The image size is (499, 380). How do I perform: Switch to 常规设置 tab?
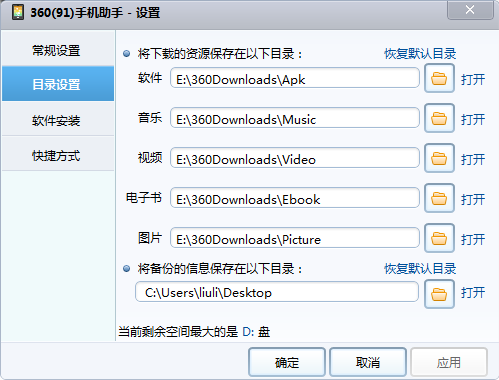[58, 49]
